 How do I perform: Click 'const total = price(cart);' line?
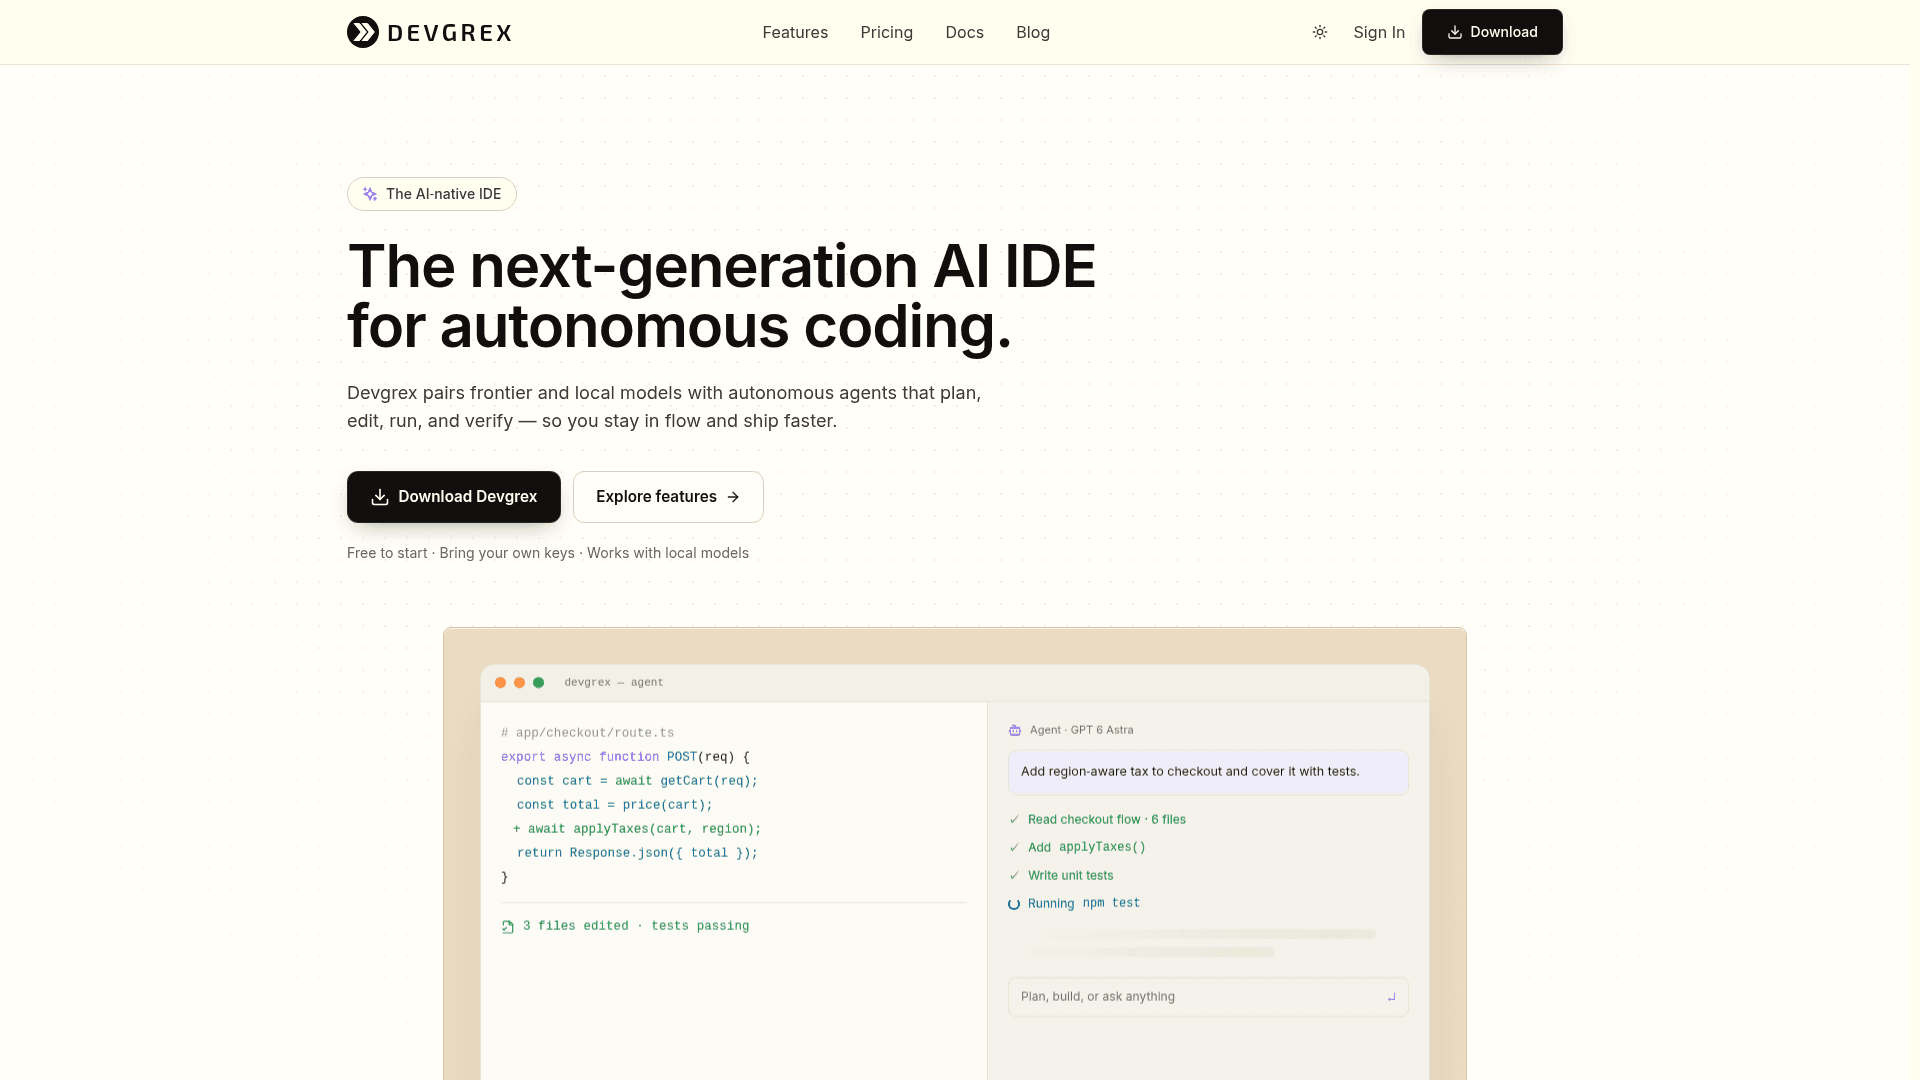pos(615,805)
